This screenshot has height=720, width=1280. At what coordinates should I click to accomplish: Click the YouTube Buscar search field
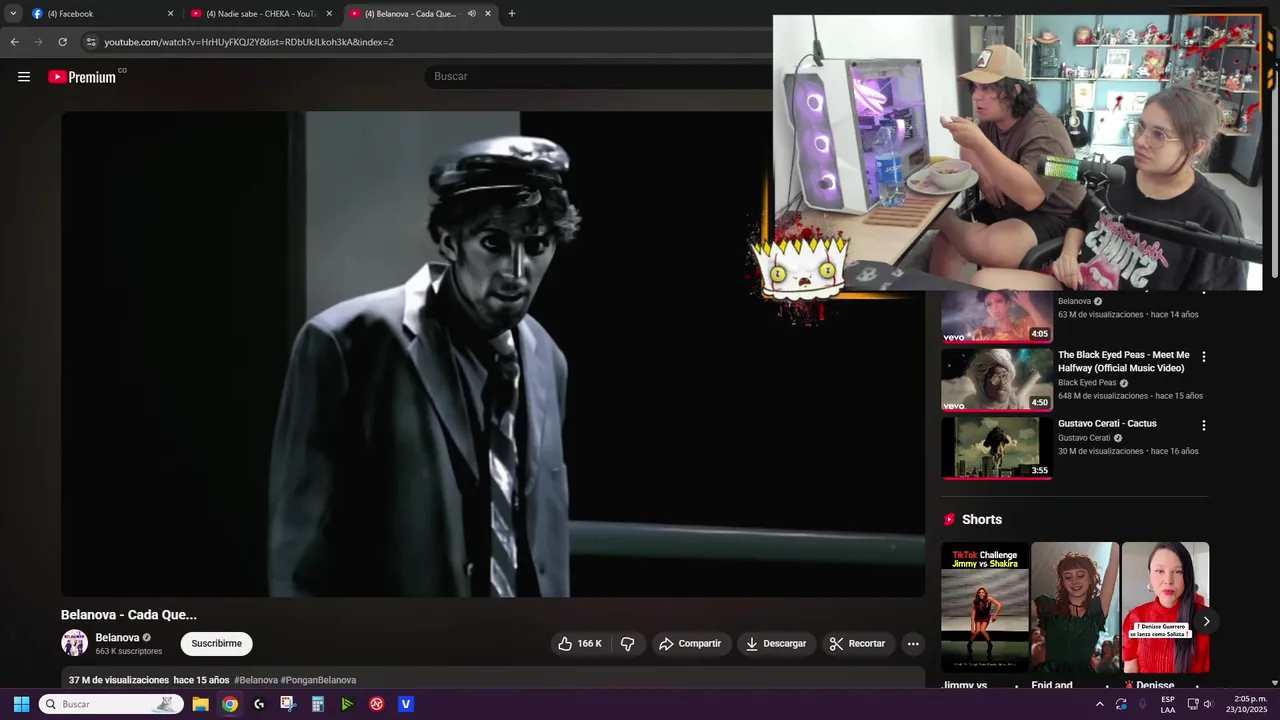click(600, 76)
